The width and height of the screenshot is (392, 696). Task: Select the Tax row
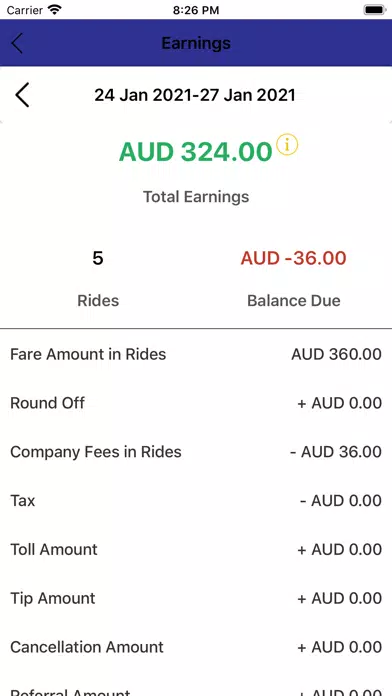(x=196, y=501)
